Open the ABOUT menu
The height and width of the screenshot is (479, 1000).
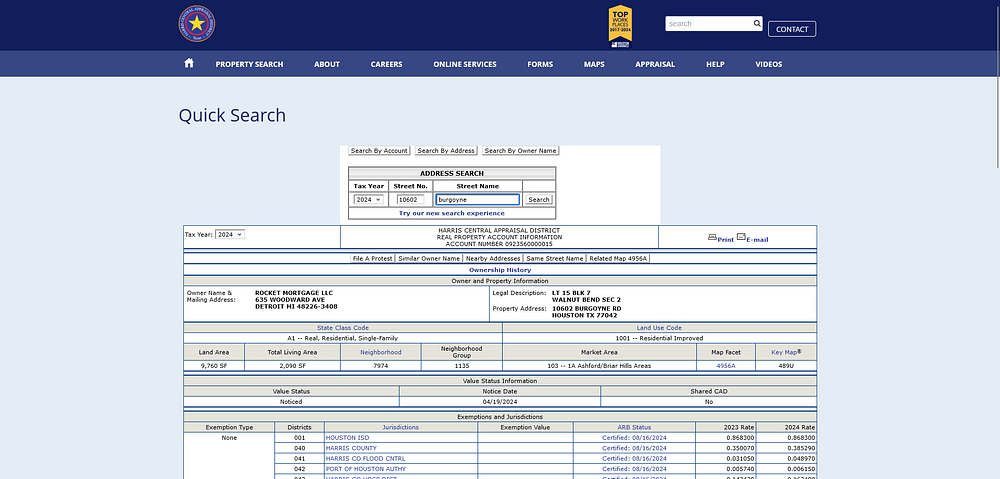(x=327, y=64)
